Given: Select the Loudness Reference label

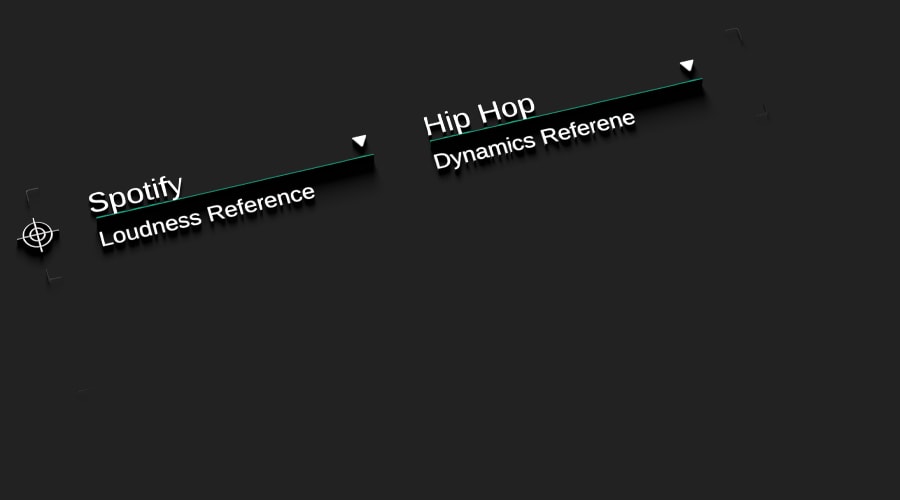Looking at the screenshot, I should pyautogui.click(x=207, y=216).
